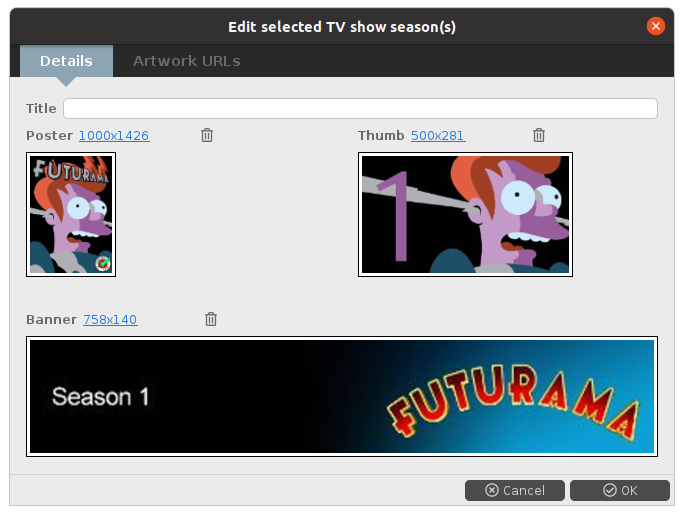
Task: Confirm changes with the OK button
Action: click(x=620, y=491)
